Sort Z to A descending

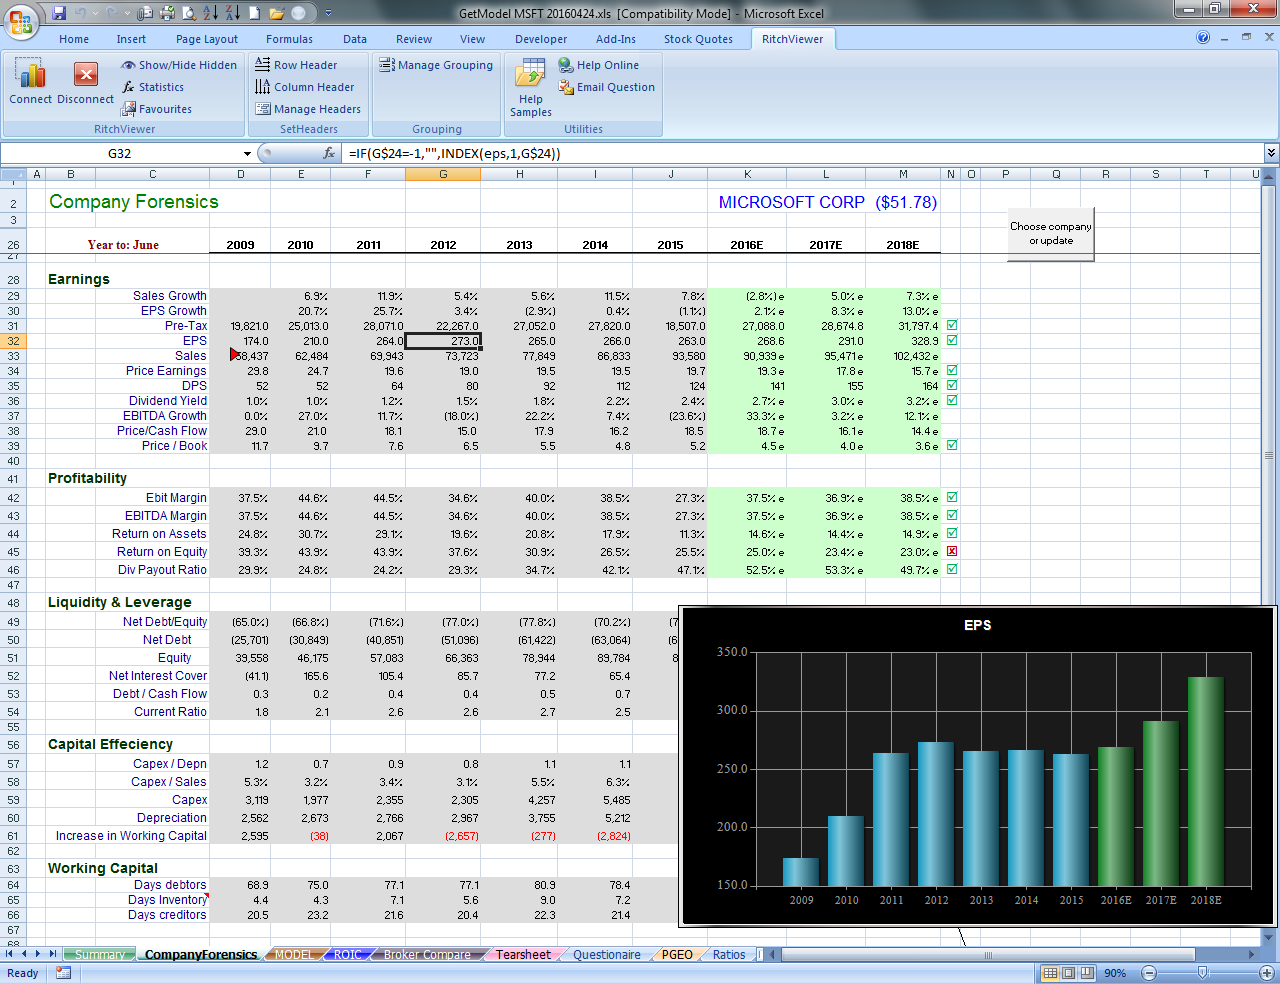[x=232, y=13]
